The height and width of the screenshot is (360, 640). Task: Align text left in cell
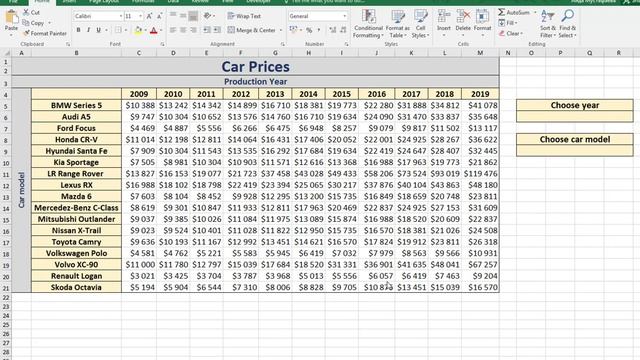(173, 30)
